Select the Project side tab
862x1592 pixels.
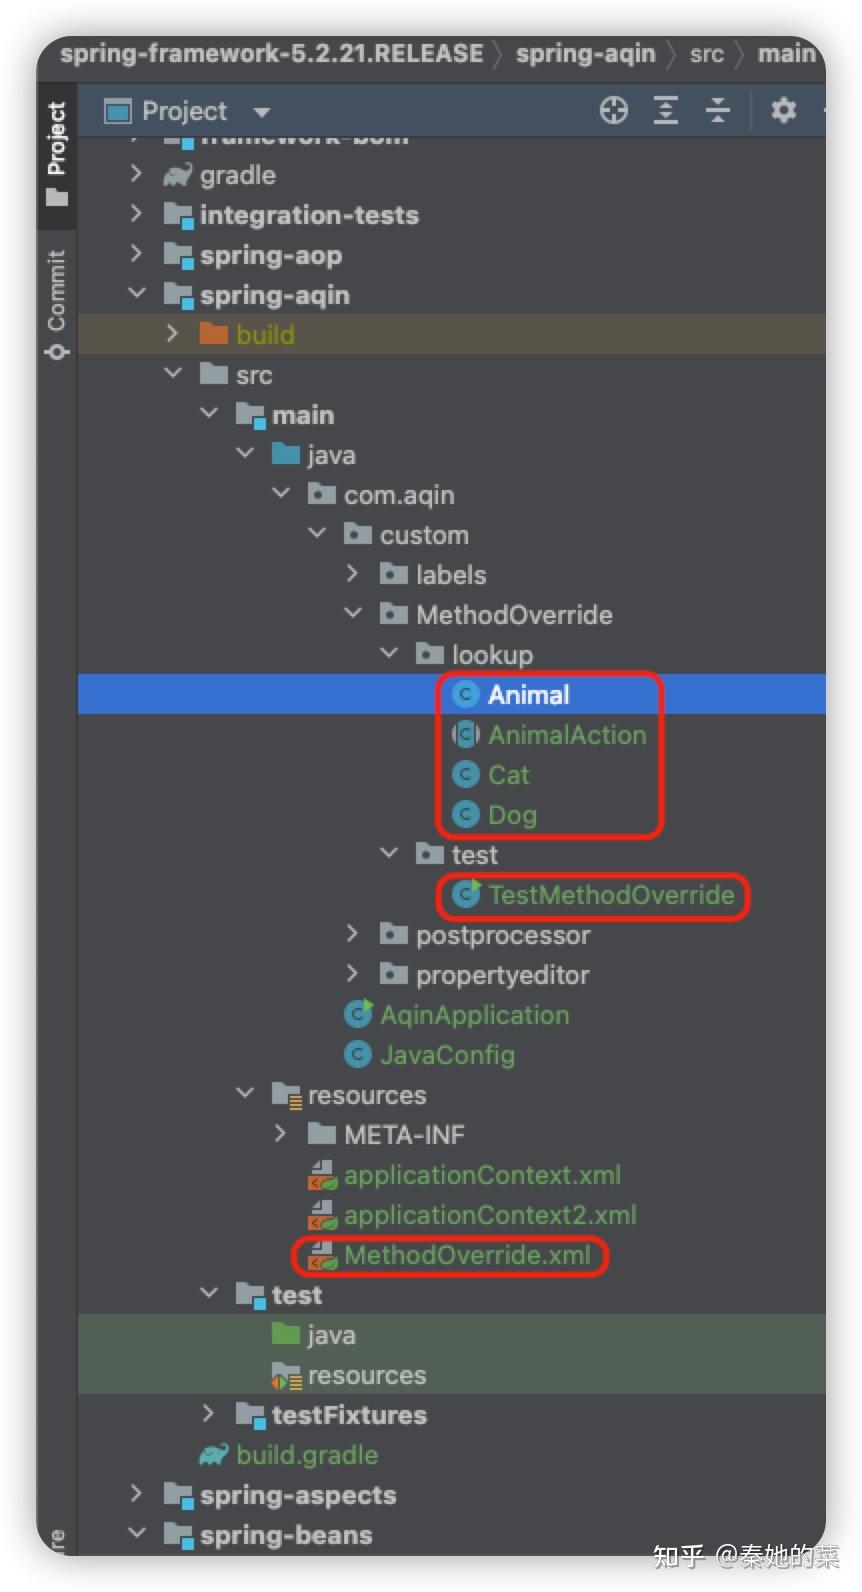tap(57, 152)
